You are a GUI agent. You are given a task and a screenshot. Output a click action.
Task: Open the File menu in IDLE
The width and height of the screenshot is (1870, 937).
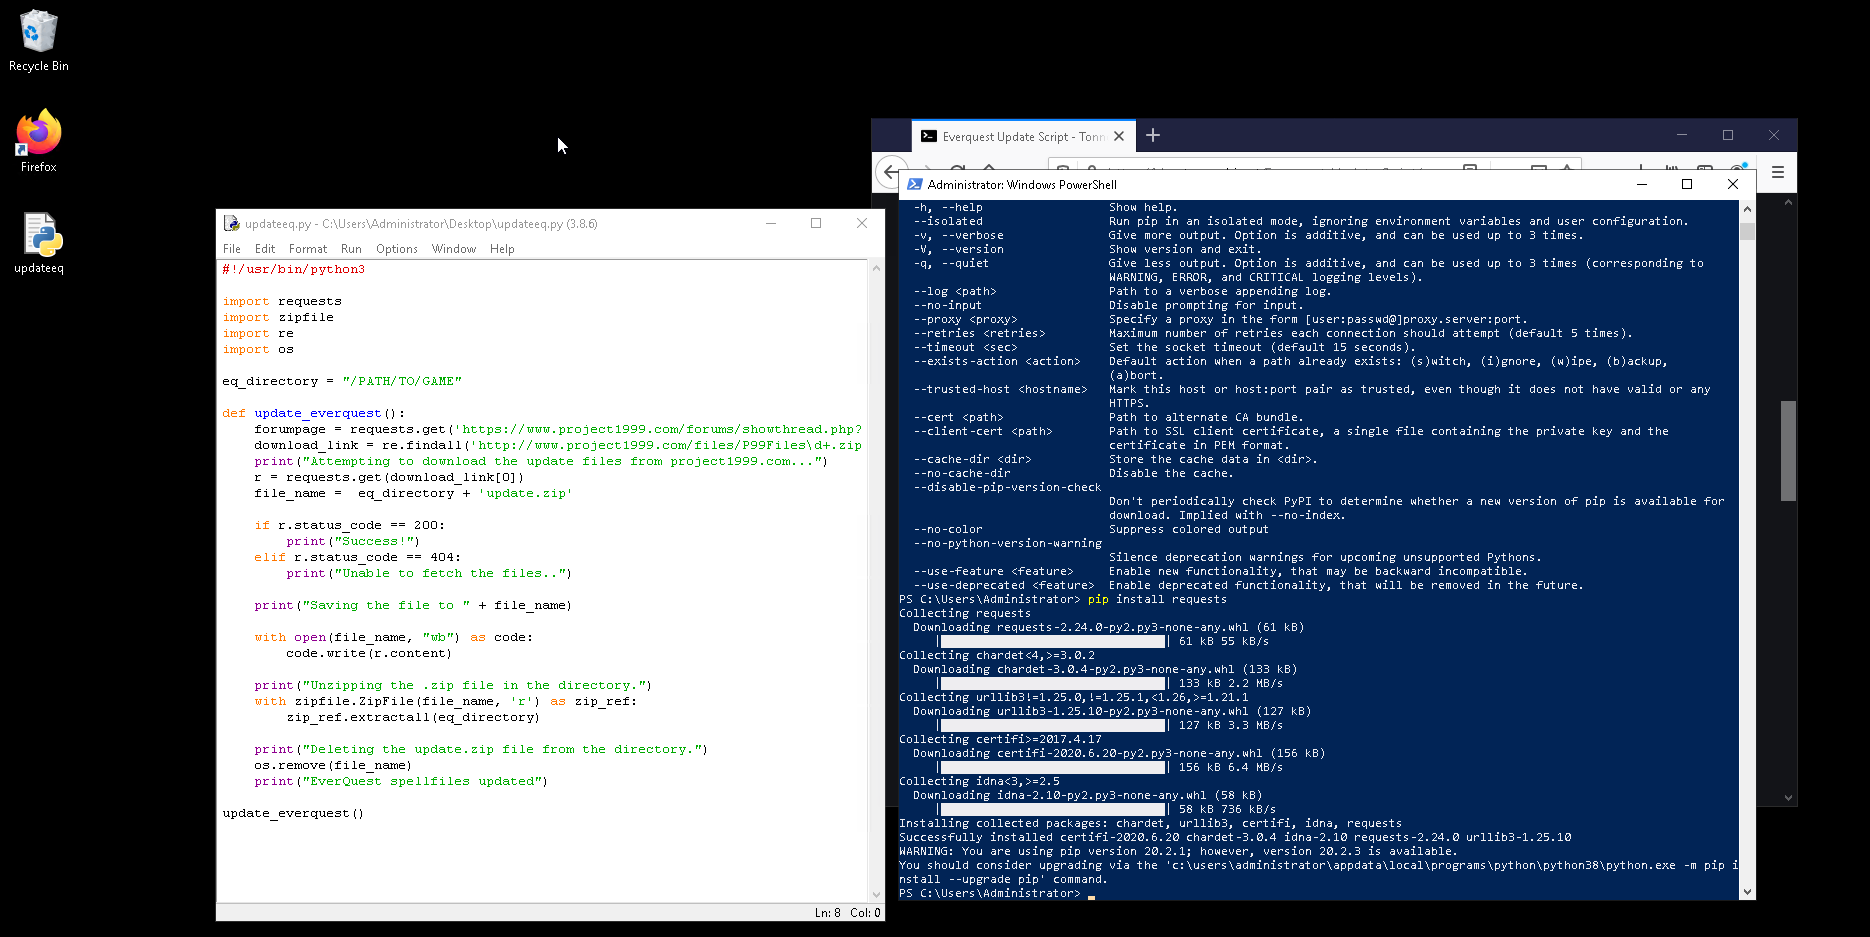232,249
